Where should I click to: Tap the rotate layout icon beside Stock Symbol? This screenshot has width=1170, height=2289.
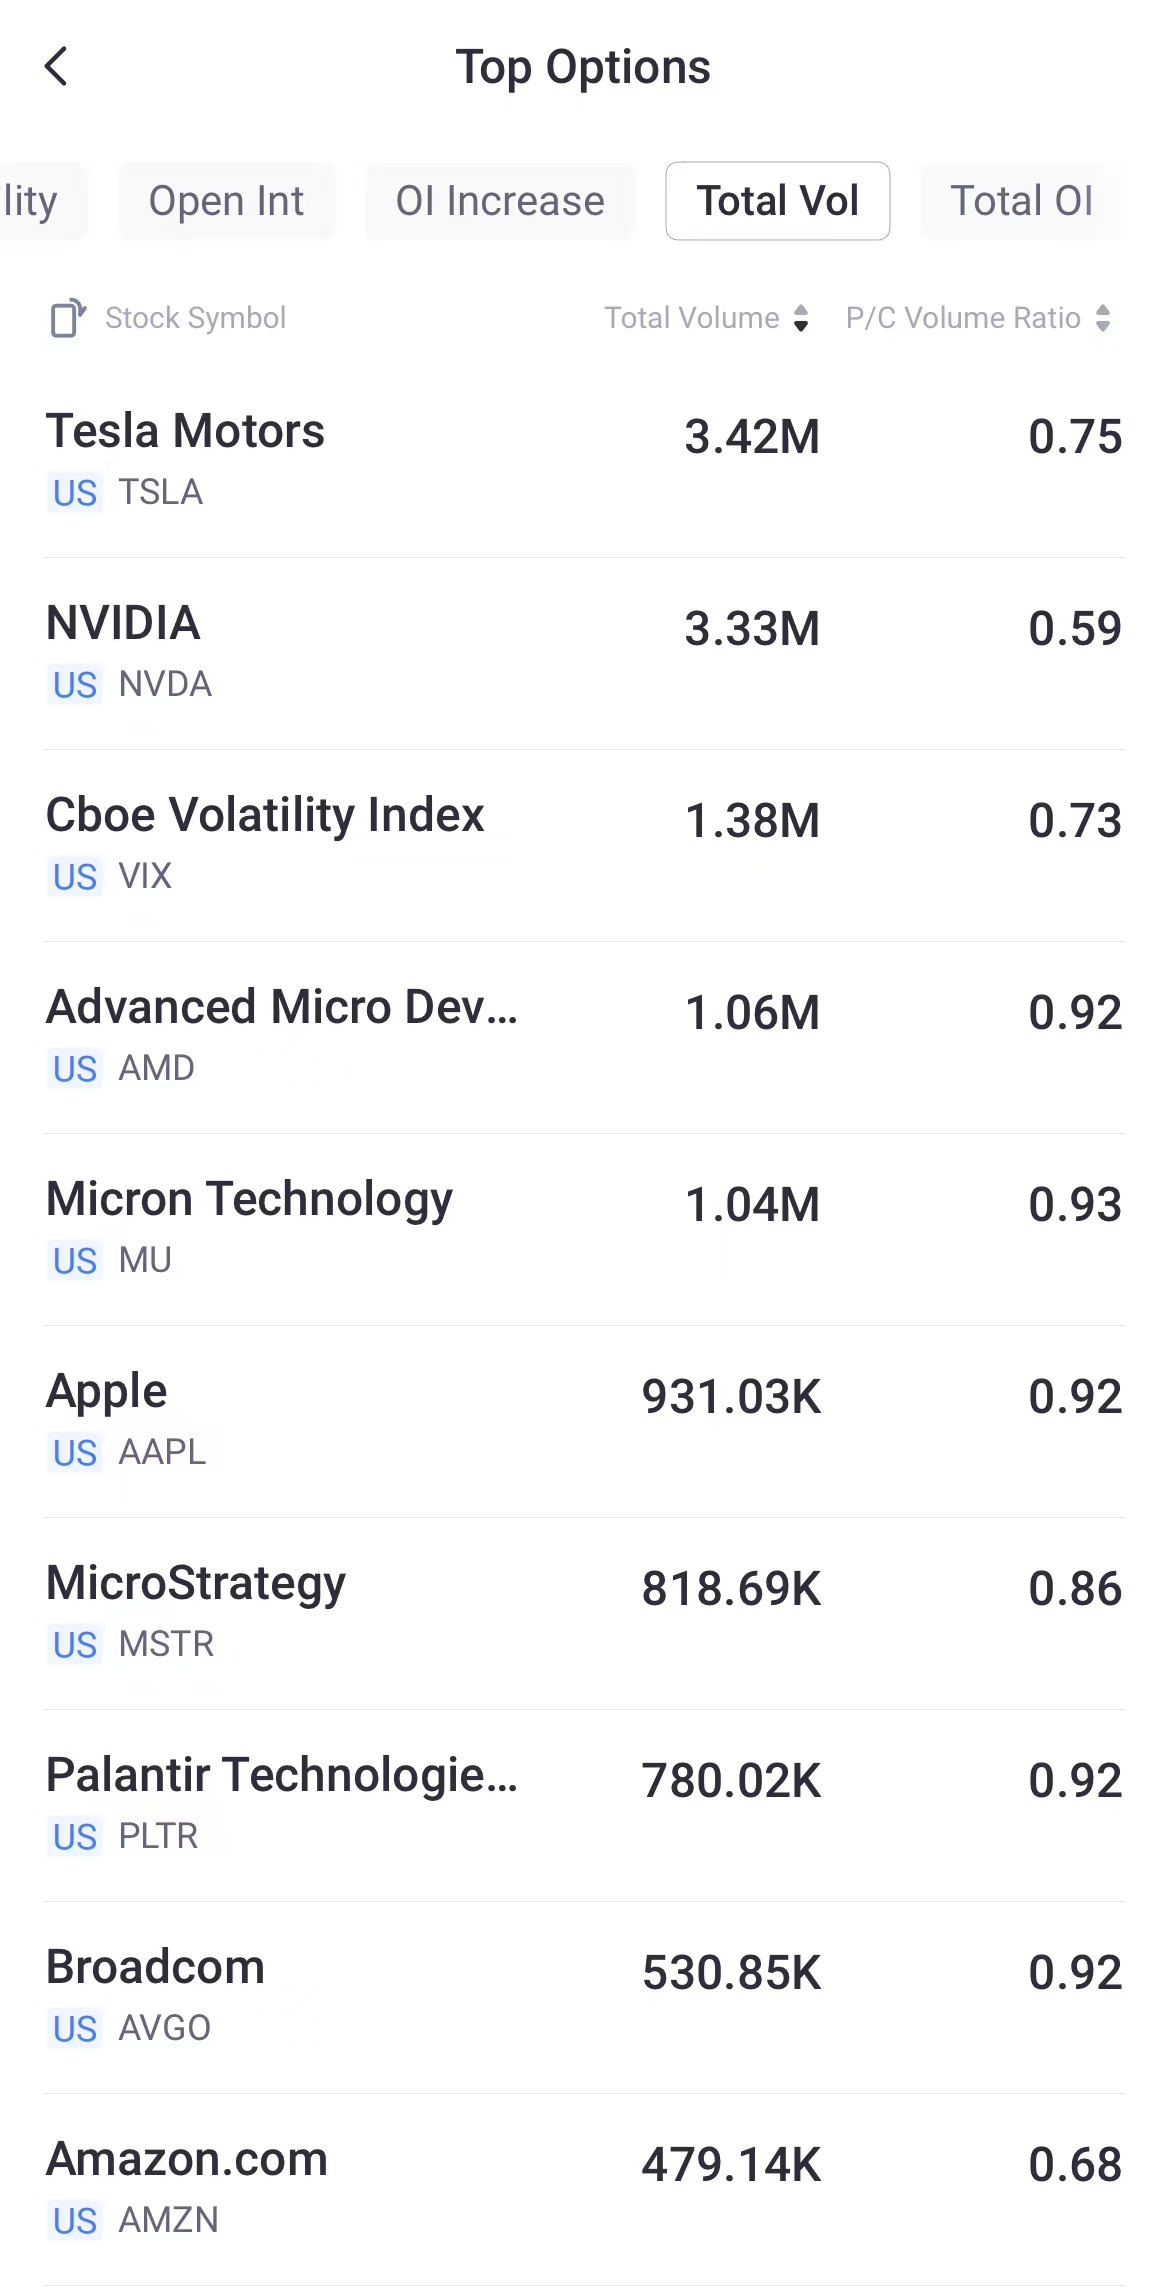tap(68, 318)
